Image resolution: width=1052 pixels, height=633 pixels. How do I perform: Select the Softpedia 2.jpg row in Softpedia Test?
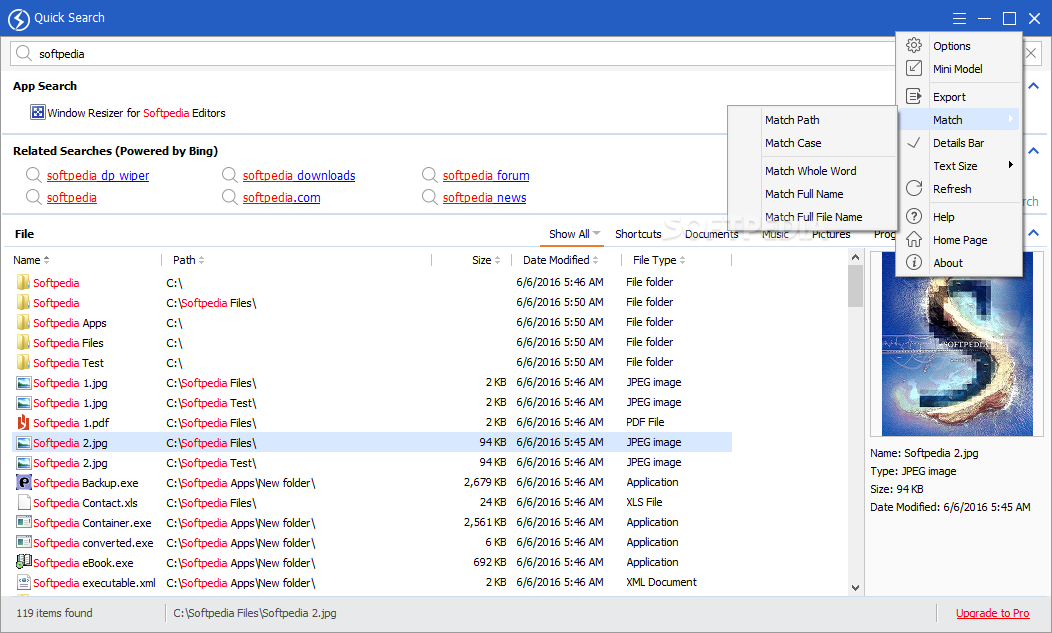372,462
